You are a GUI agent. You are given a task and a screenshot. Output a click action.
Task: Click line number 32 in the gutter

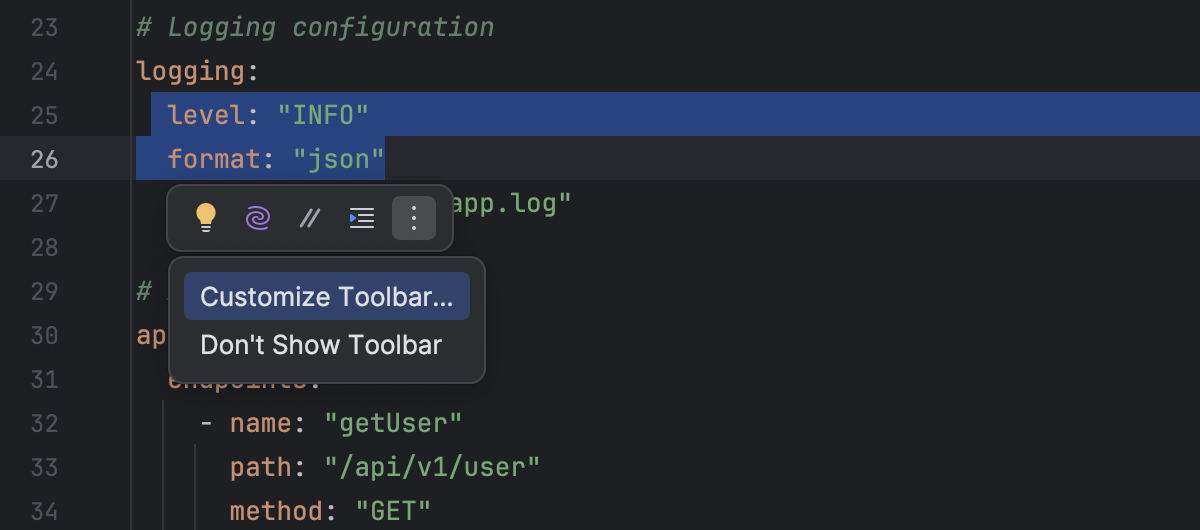click(44, 423)
